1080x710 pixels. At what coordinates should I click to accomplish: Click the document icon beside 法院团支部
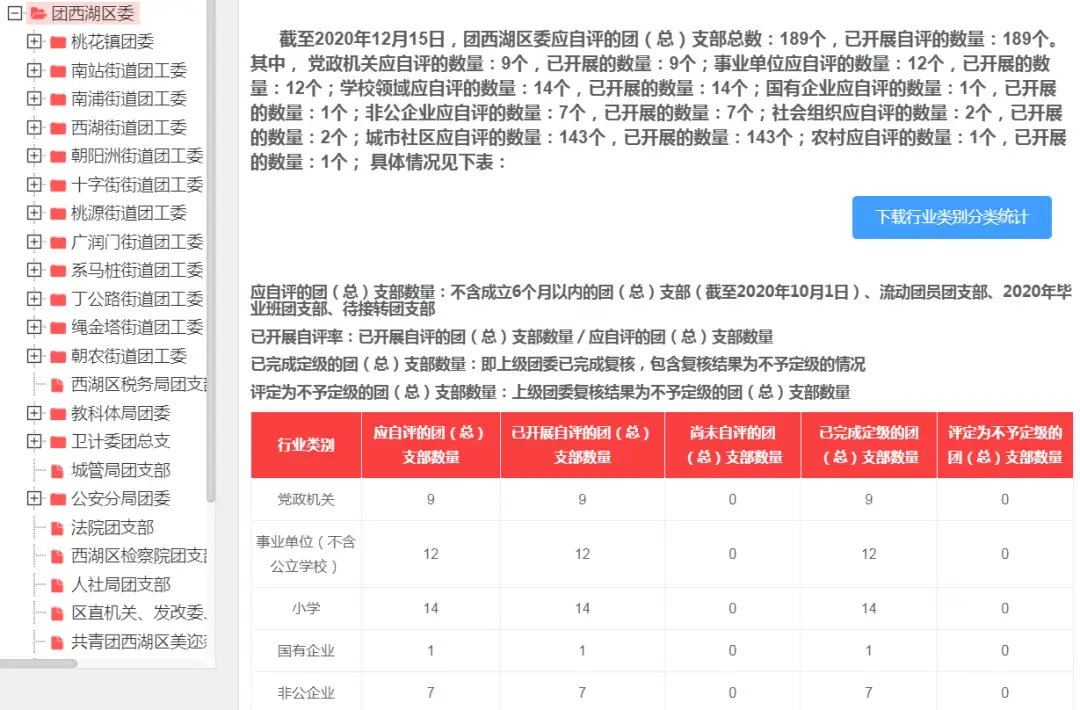(x=58, y=527)
